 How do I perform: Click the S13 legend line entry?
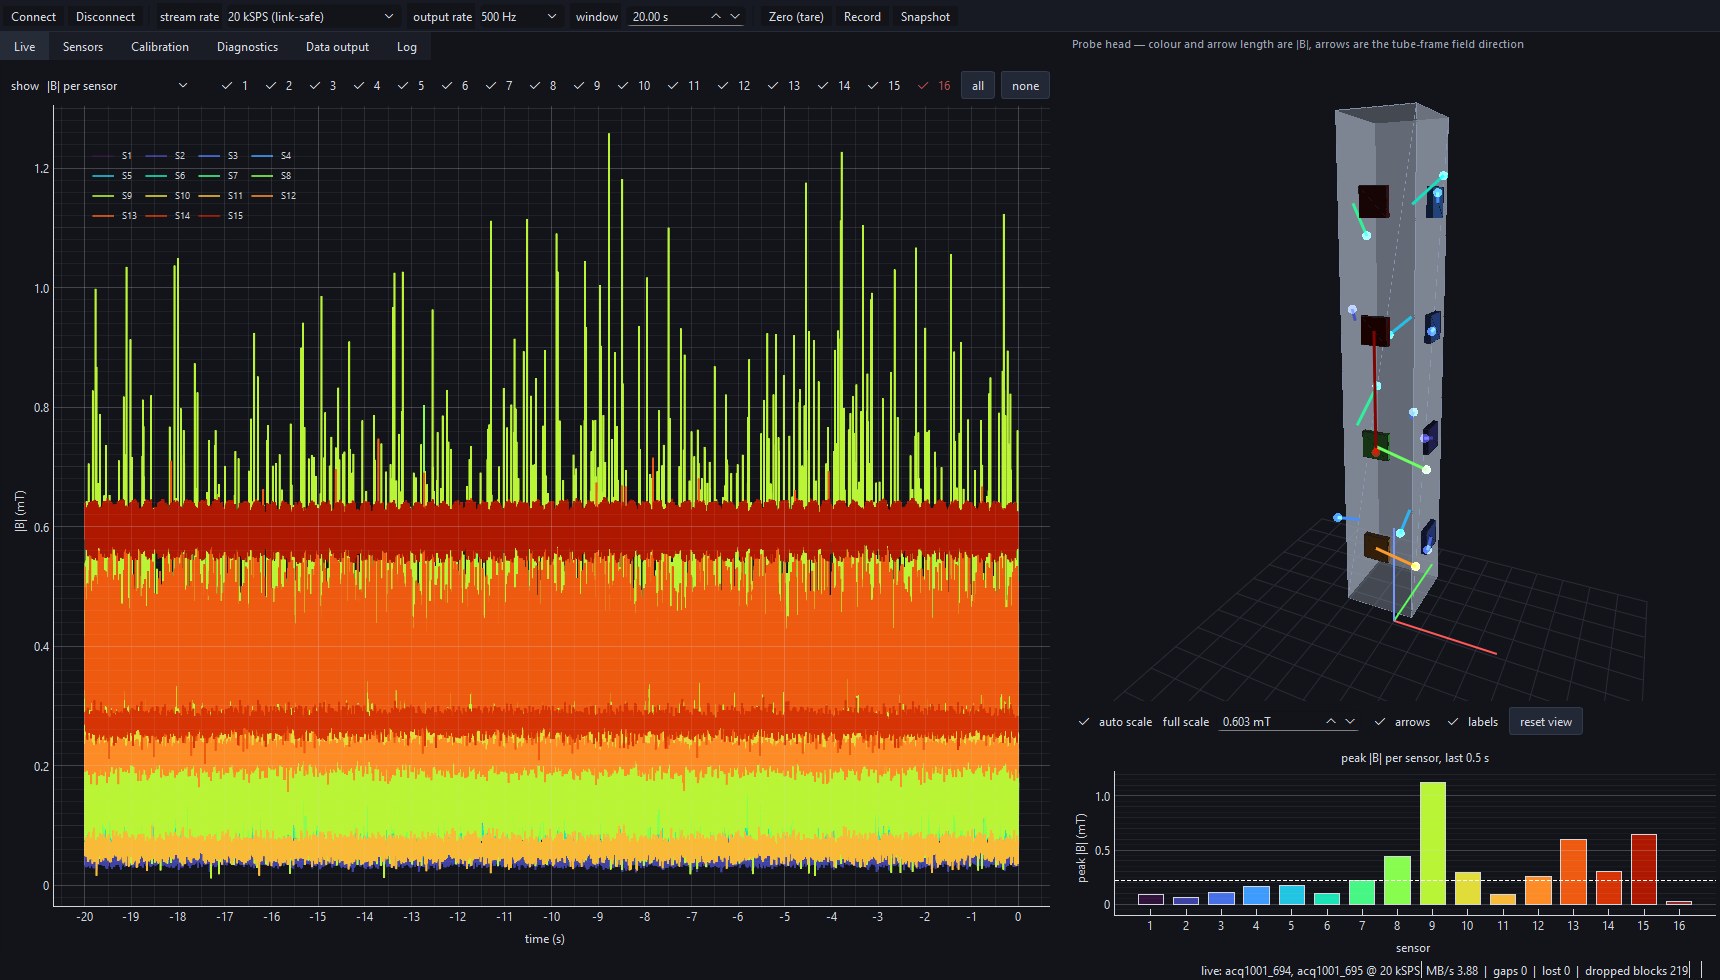115,216
